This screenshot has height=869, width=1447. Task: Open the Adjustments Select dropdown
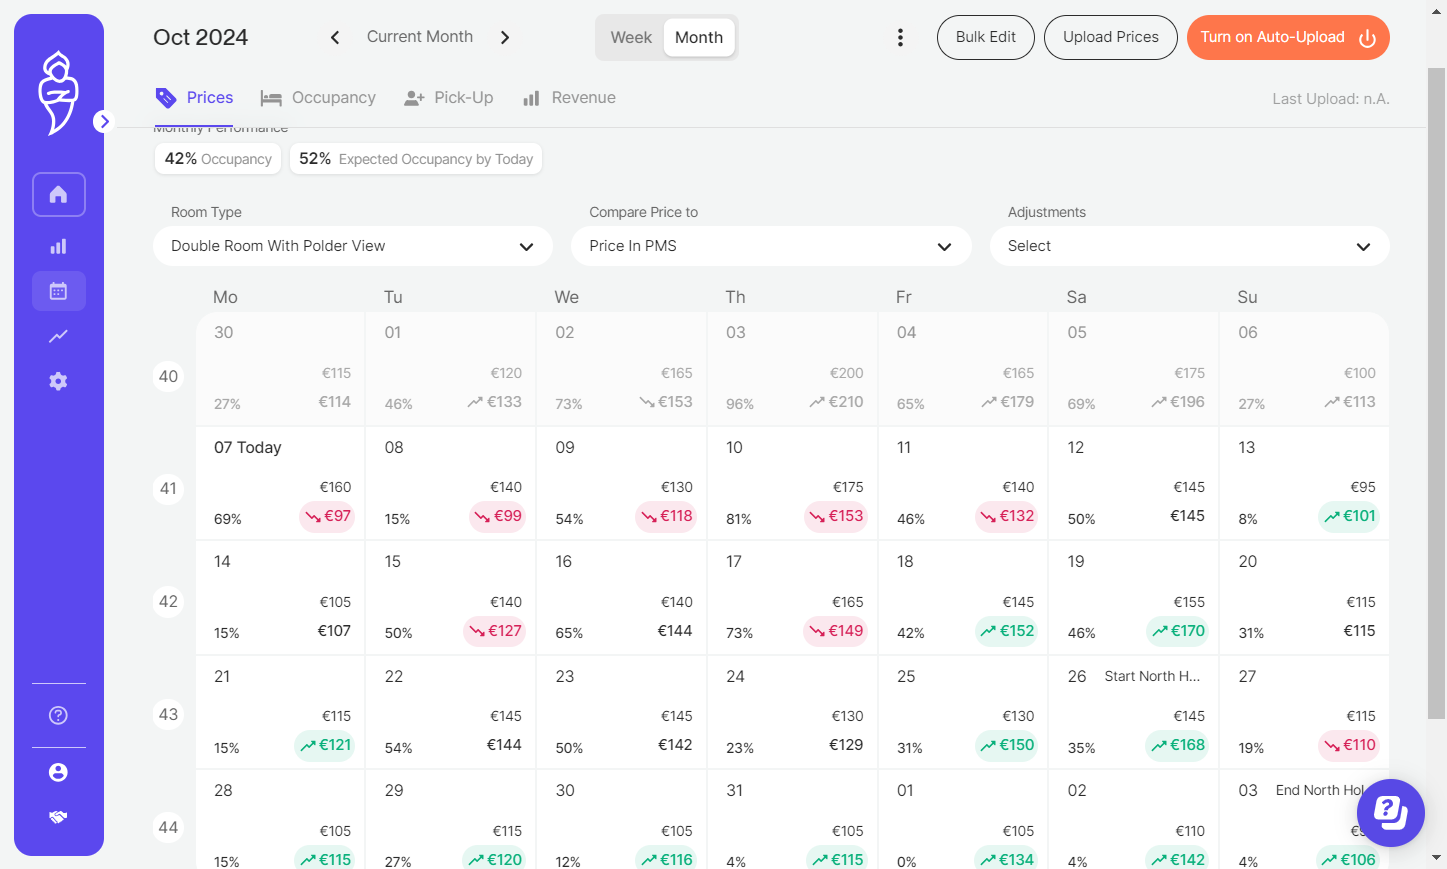pos(1189,246)
